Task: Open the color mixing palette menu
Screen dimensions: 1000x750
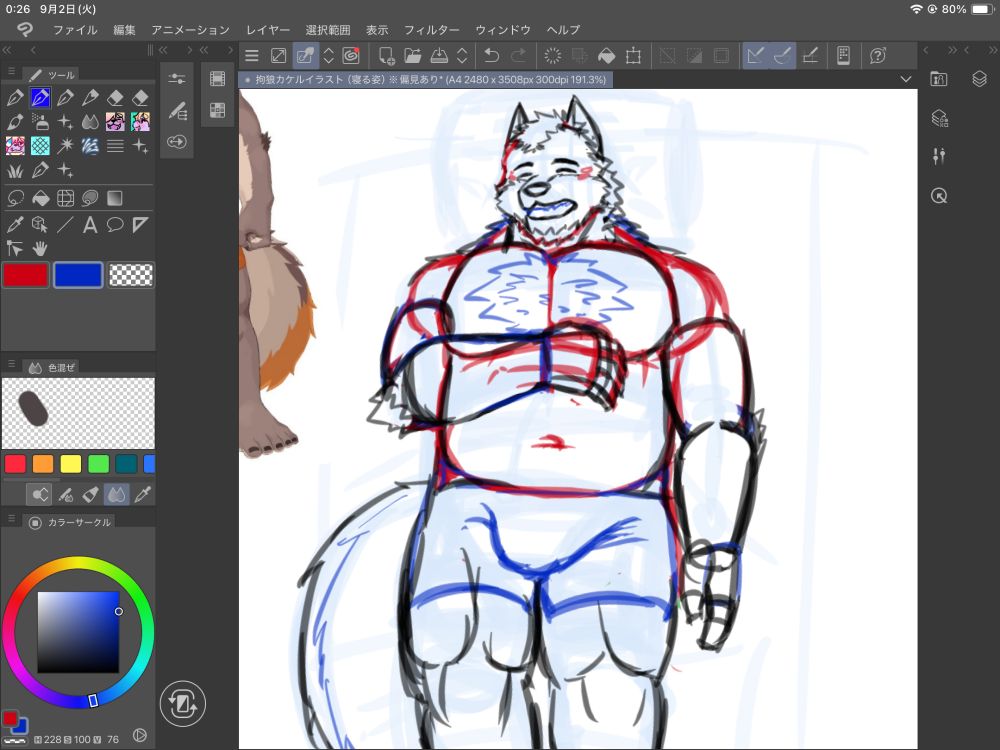Action: click(11, 364)
